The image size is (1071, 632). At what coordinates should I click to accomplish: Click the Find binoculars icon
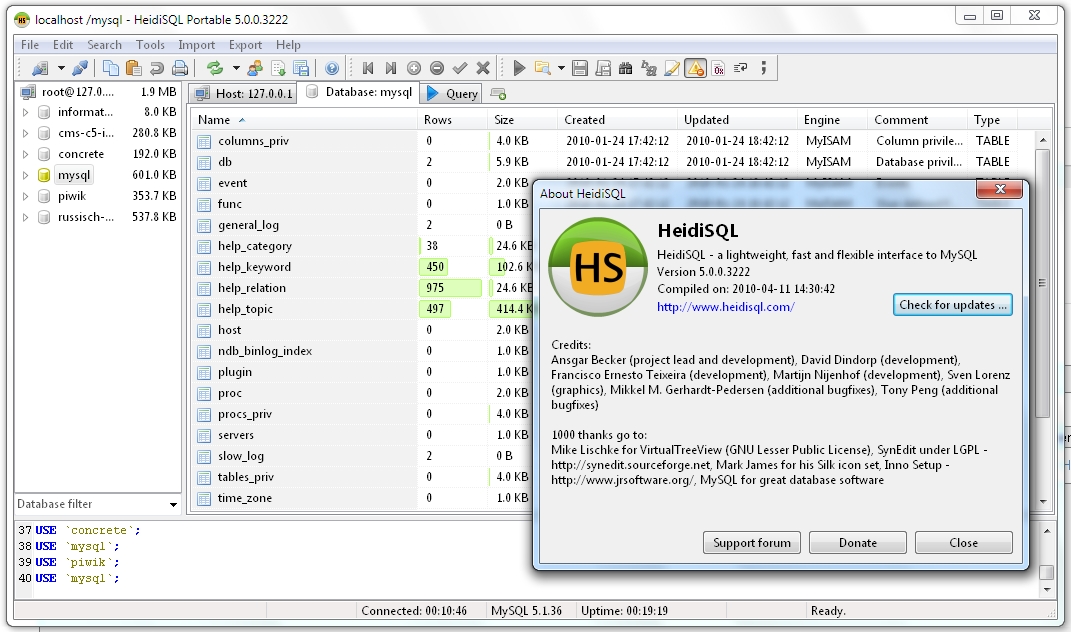(x=626, y=68)
